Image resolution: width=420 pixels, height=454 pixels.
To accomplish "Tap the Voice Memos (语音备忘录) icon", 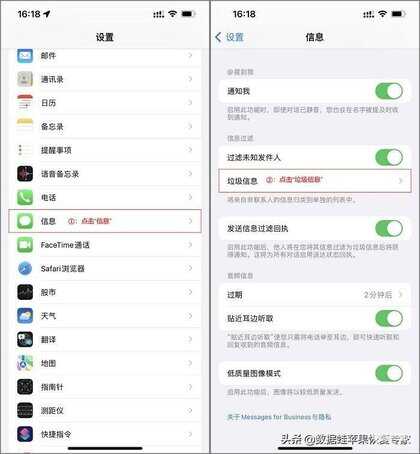I will click(25, 174).
